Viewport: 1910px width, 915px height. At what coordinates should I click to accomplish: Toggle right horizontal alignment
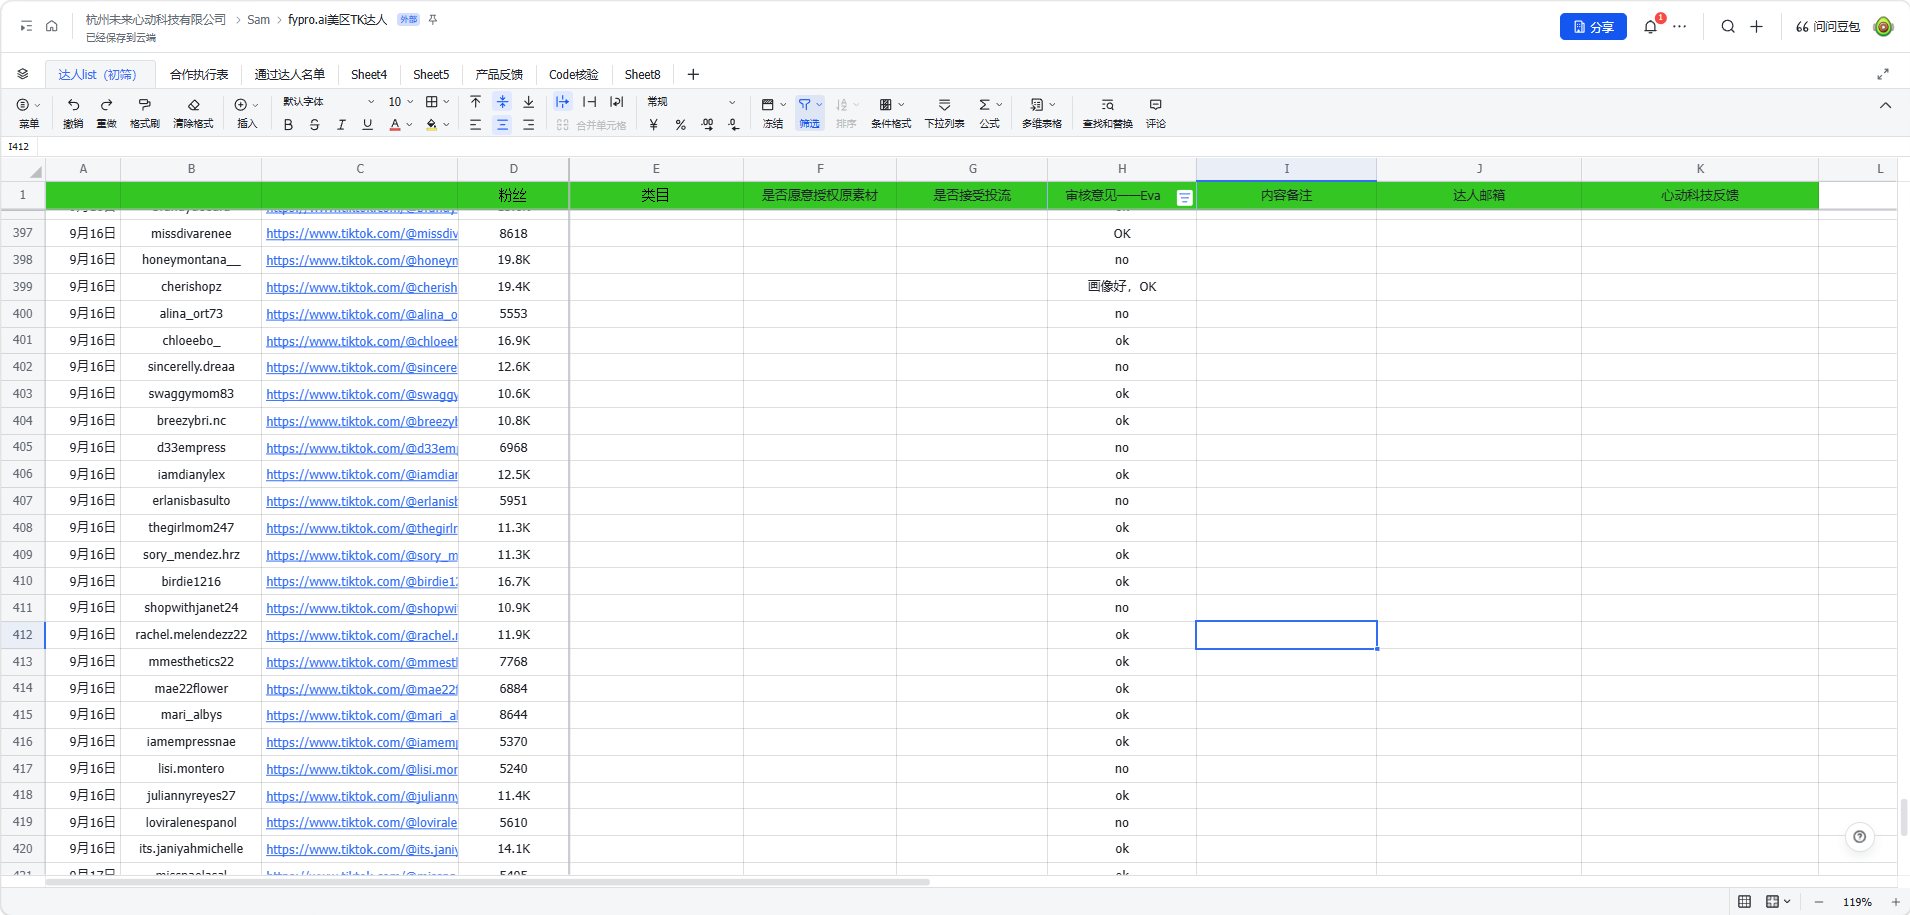point(529,125)
